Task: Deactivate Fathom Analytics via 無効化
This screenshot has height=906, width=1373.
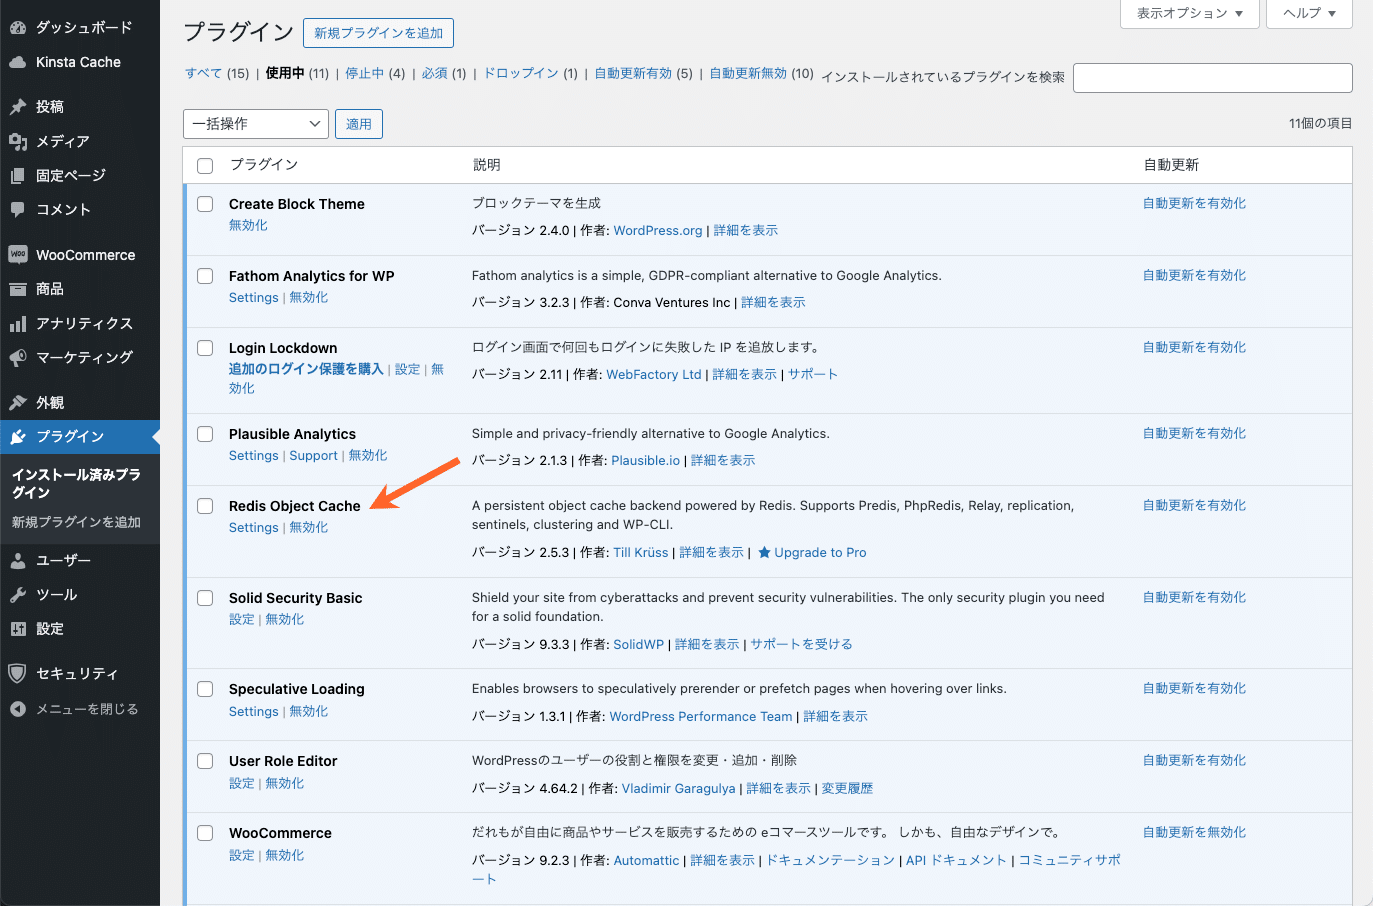Action: pos(309,297)
